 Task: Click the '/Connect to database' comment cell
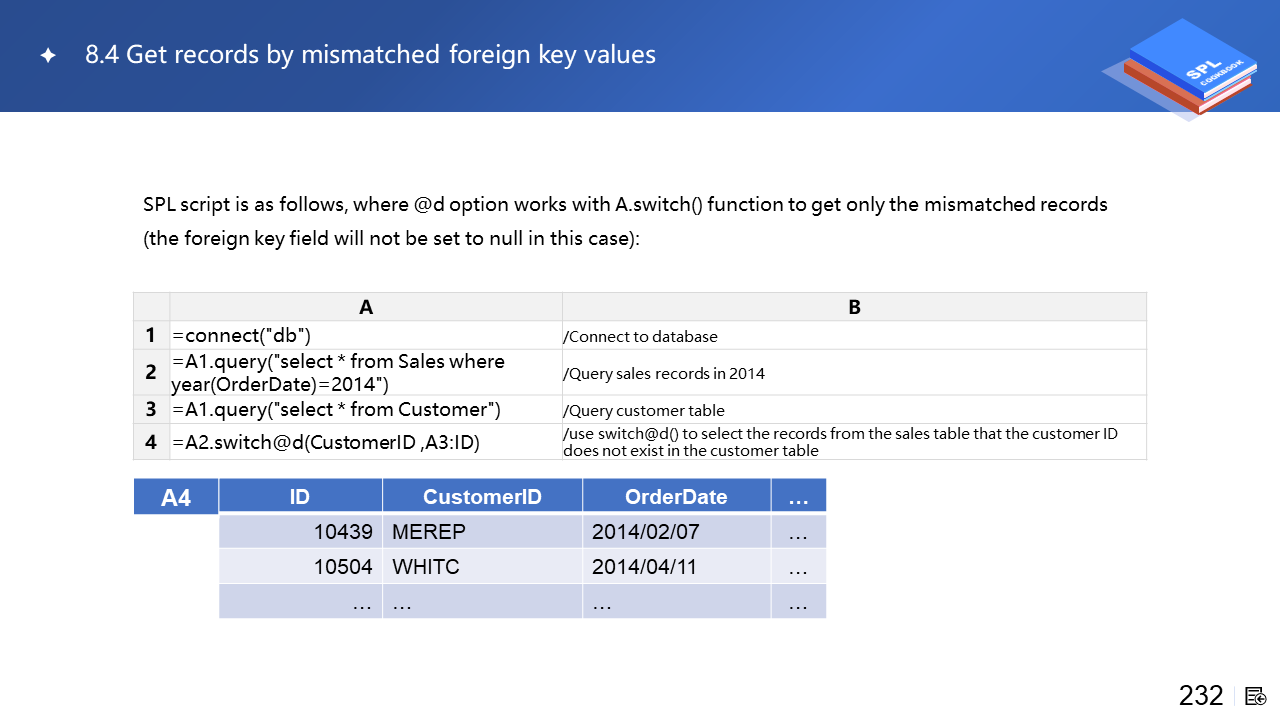[x=854, y=336]
